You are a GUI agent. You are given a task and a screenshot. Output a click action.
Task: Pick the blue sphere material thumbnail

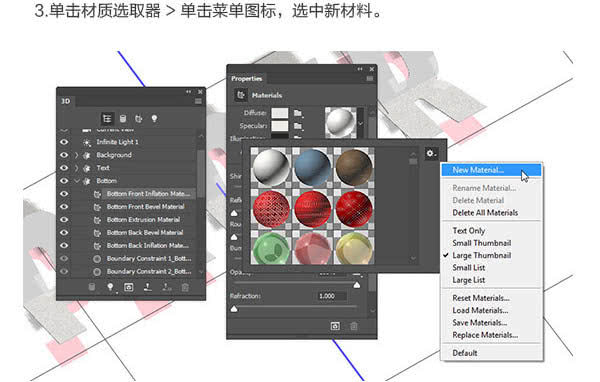pyautogui.click(x=313, y=168)
